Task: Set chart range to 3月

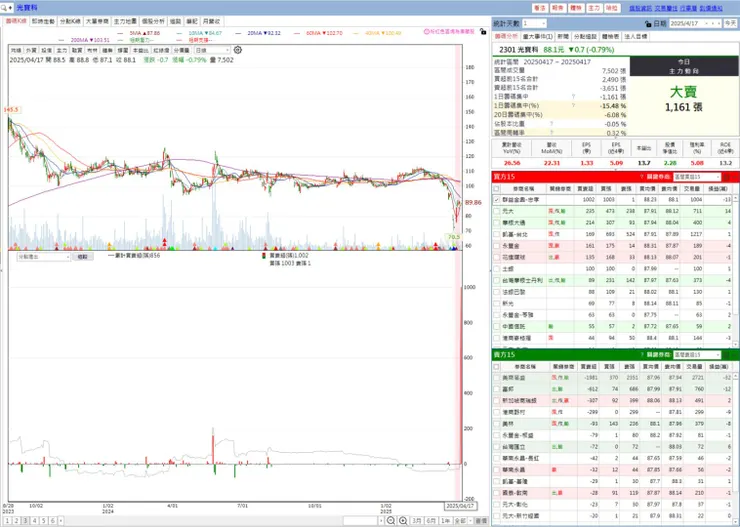Action: 416,521
